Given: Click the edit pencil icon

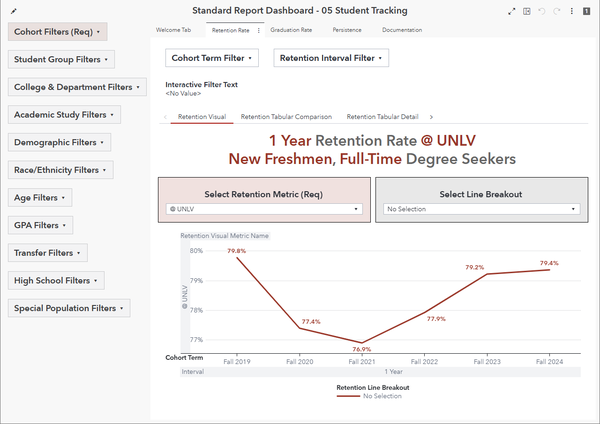Looking at the screenshot, I should coord(14,11).
